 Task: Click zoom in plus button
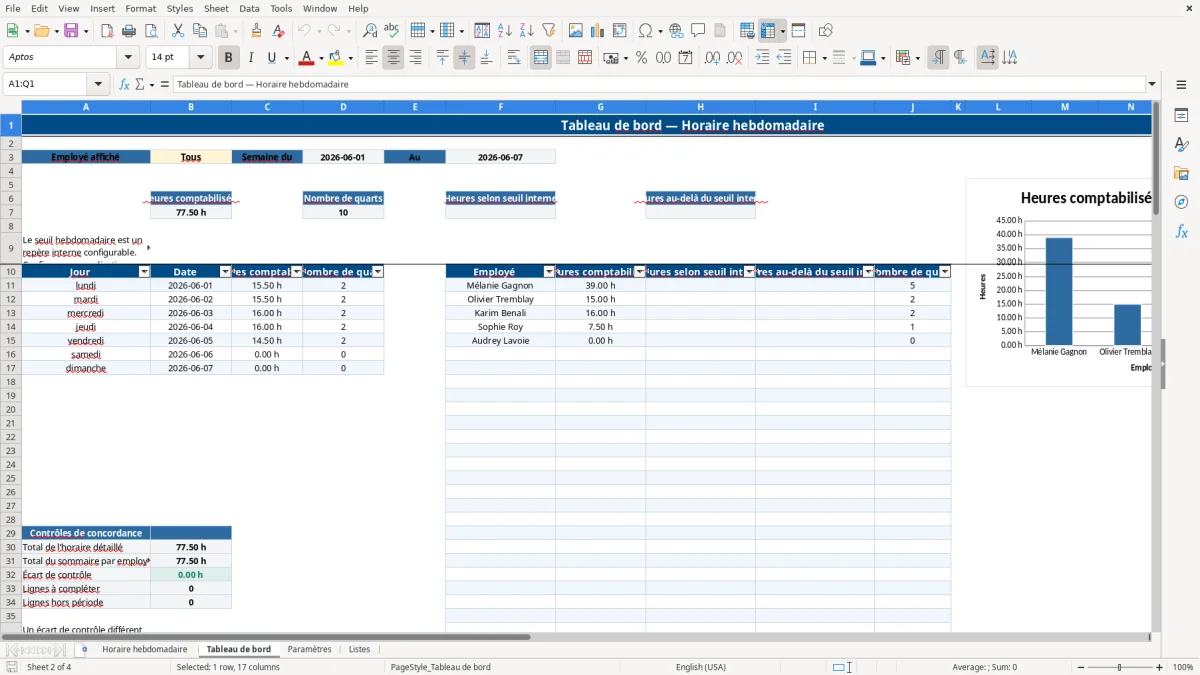coord(1160,667)
